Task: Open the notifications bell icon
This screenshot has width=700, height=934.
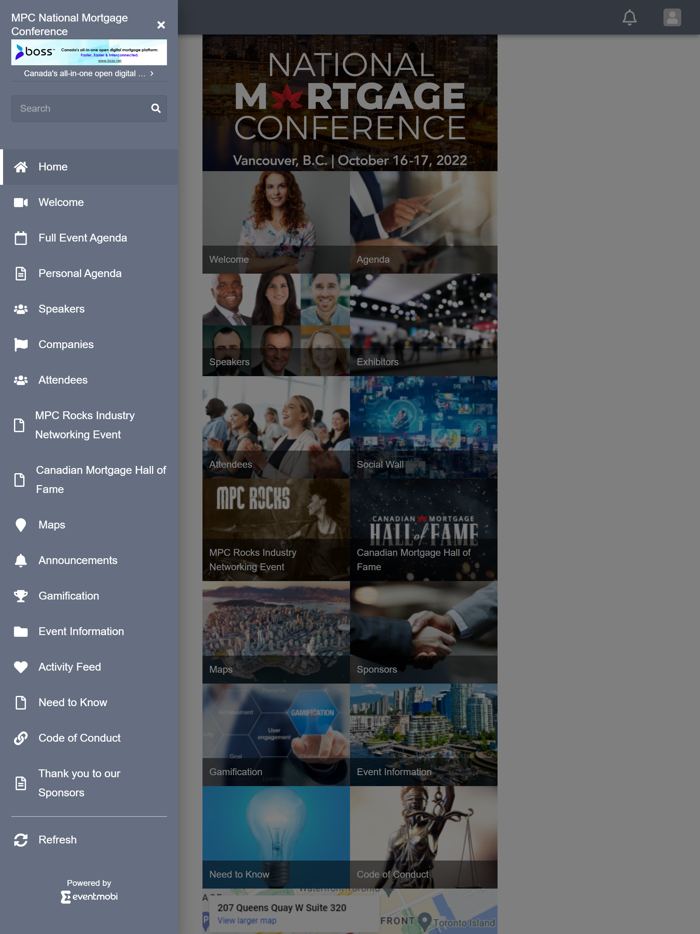Action: tap(629, 17)
